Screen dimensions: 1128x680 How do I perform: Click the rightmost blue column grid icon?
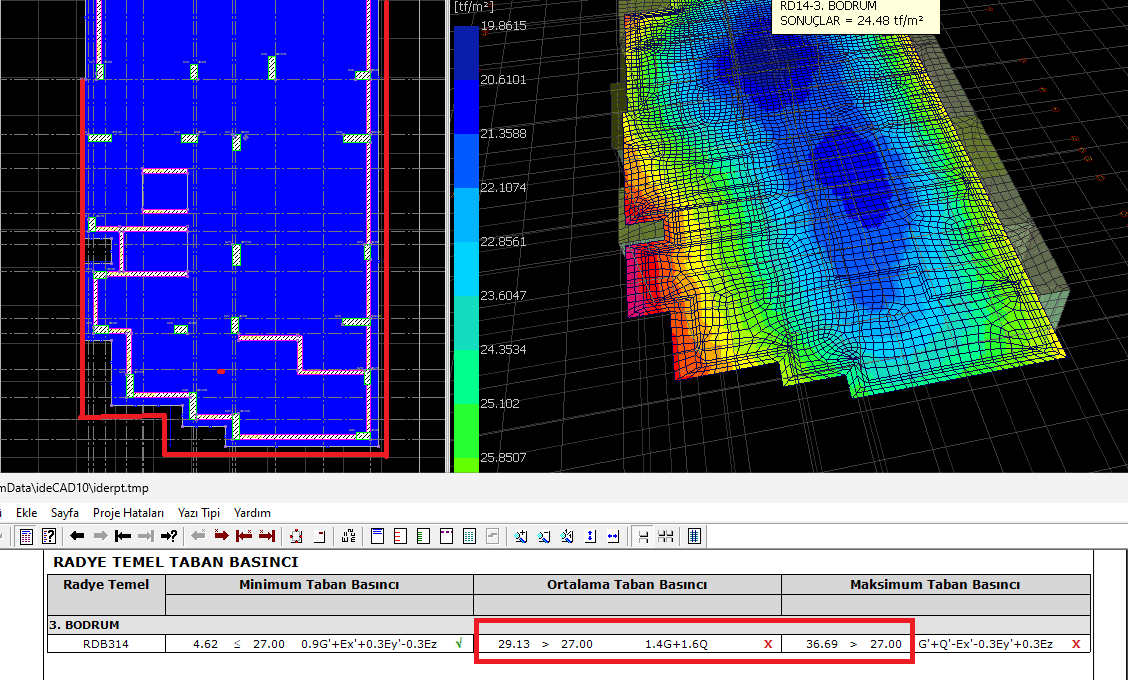point(694,536)
